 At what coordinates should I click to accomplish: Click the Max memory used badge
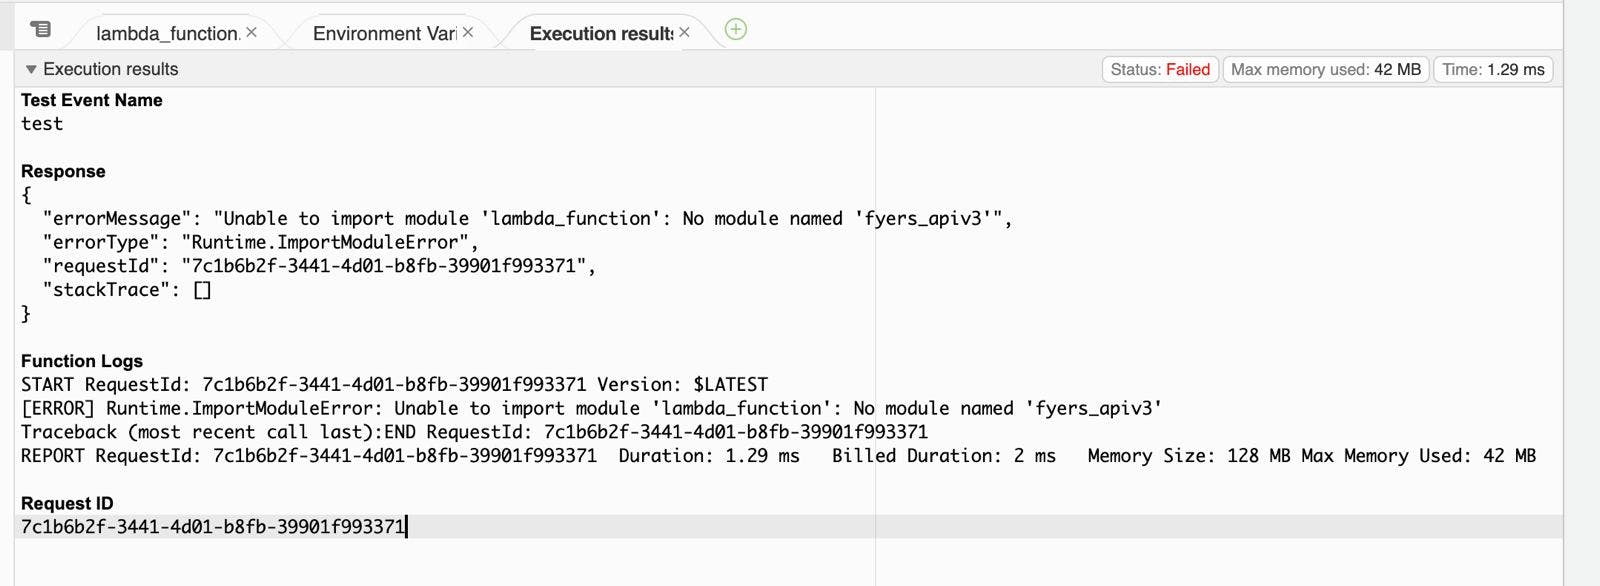point(1325,70)
